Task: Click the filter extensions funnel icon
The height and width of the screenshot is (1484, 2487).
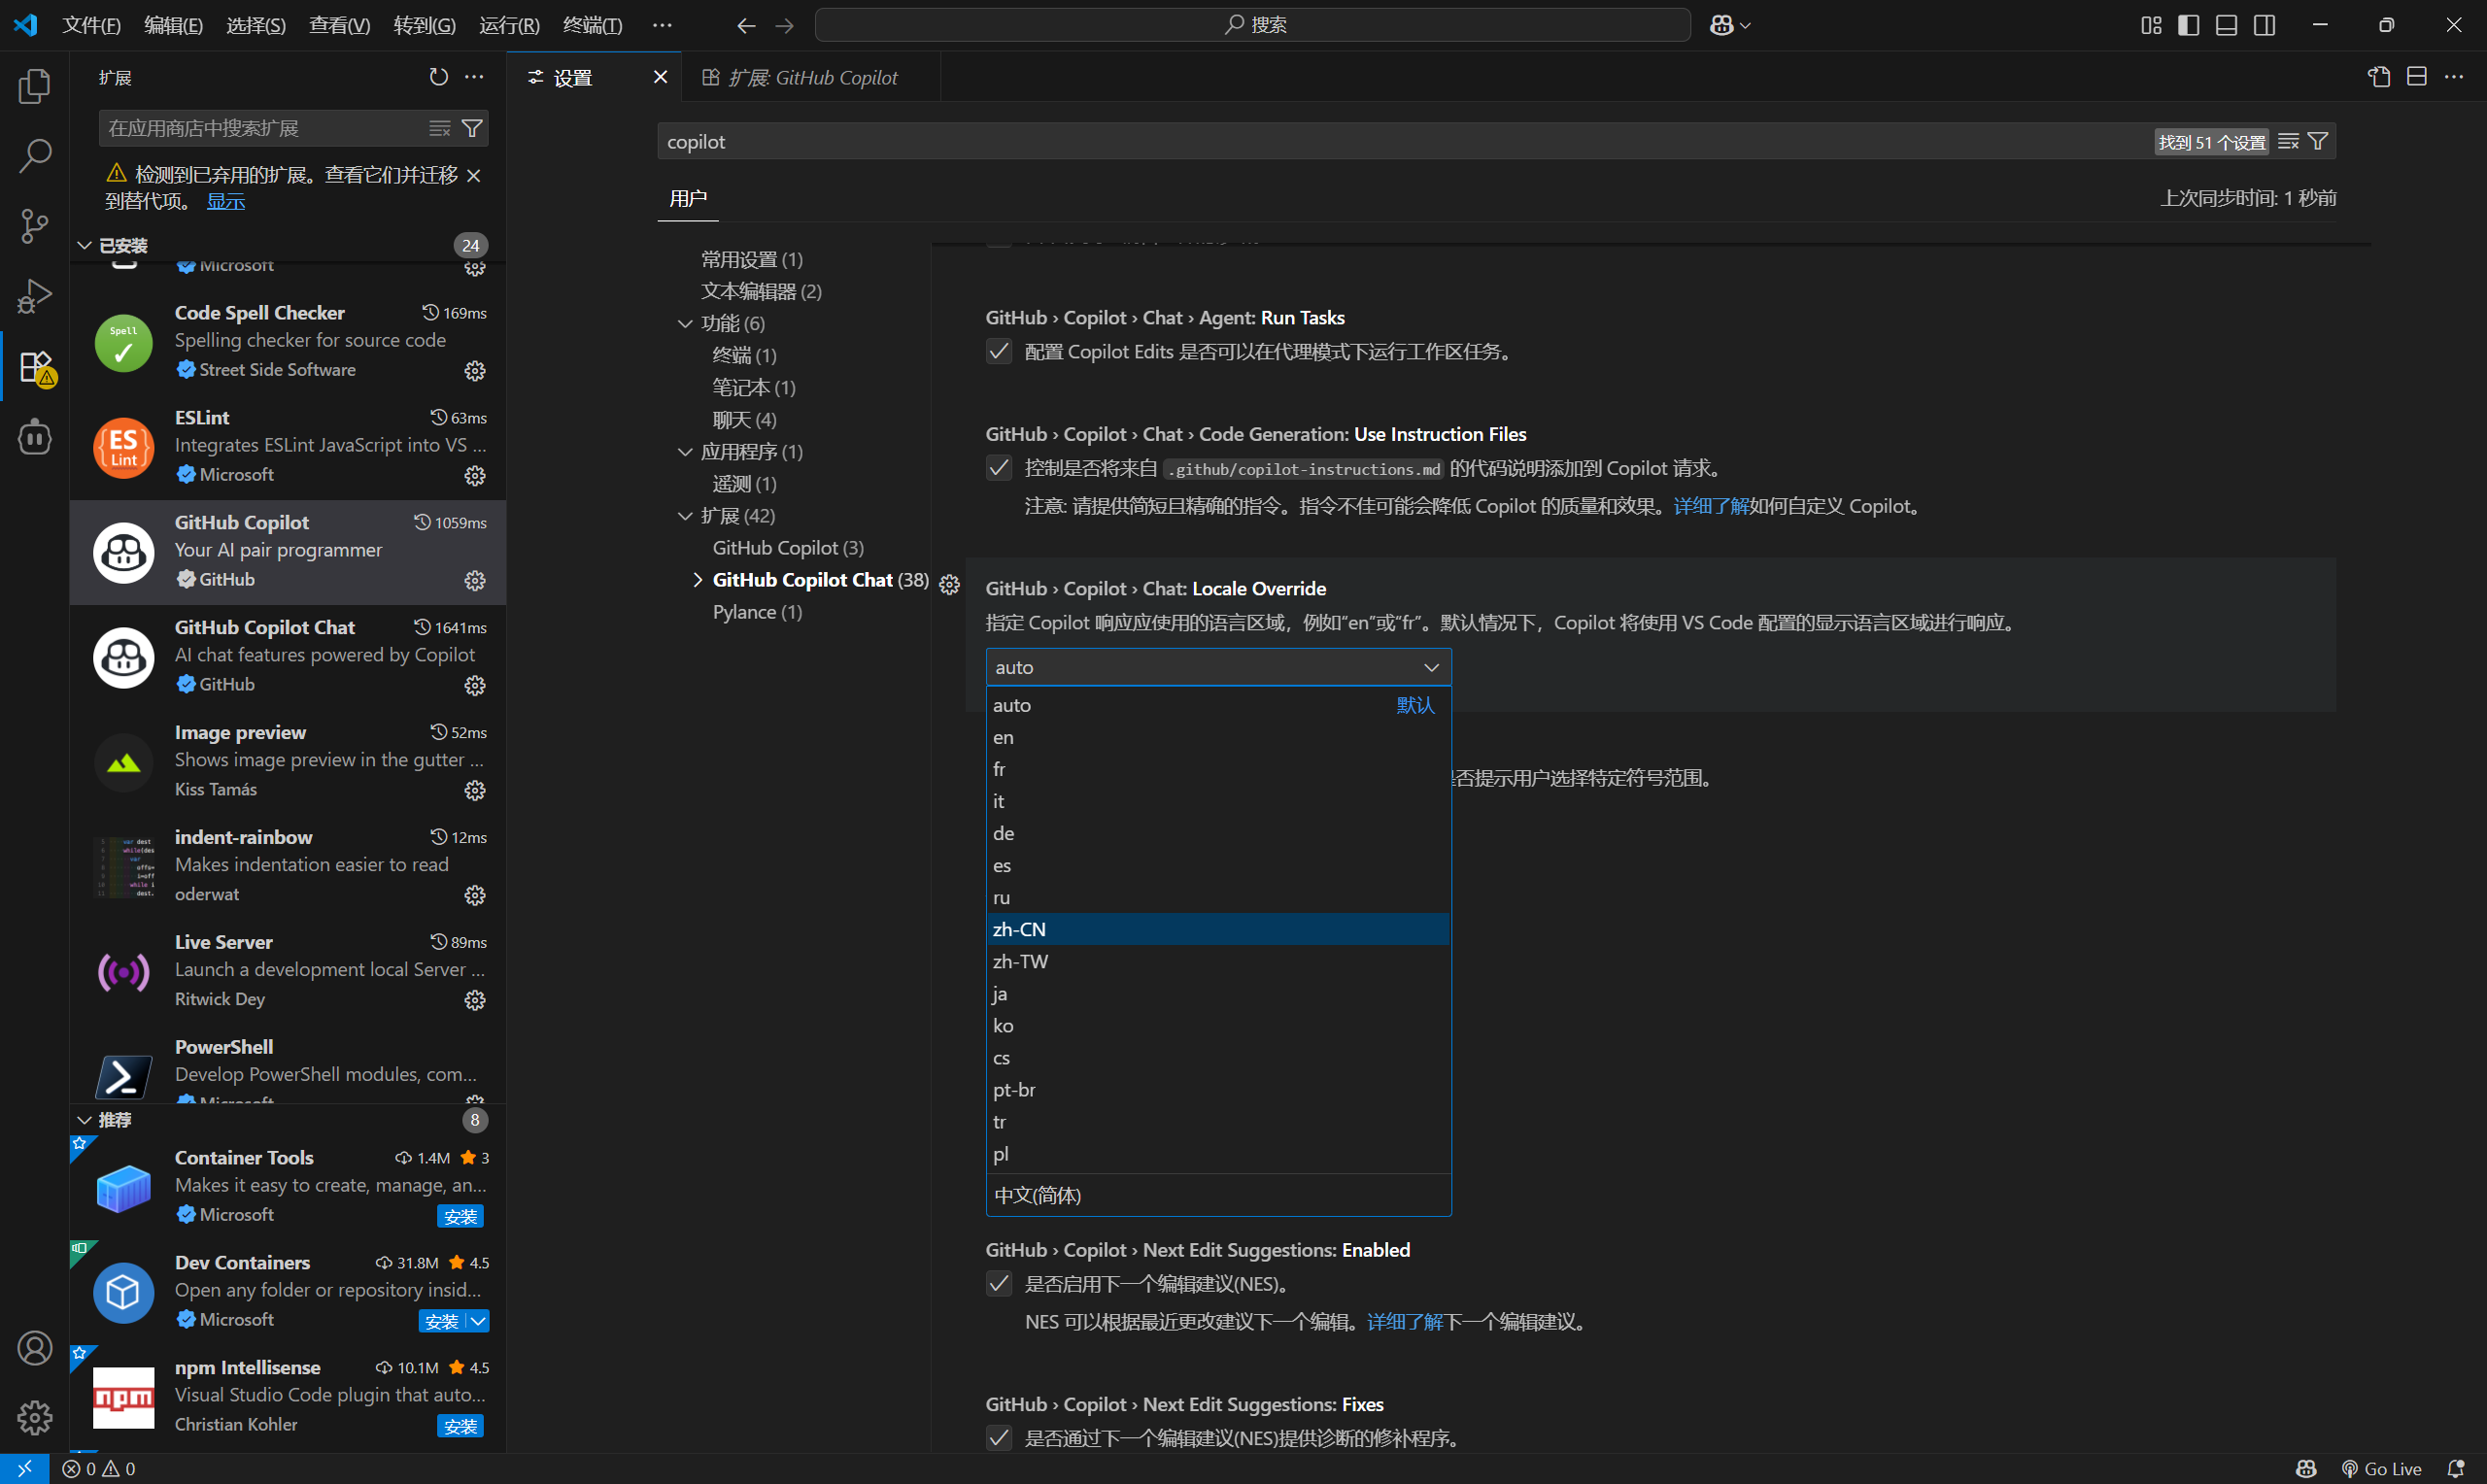Action: point(472,128)
